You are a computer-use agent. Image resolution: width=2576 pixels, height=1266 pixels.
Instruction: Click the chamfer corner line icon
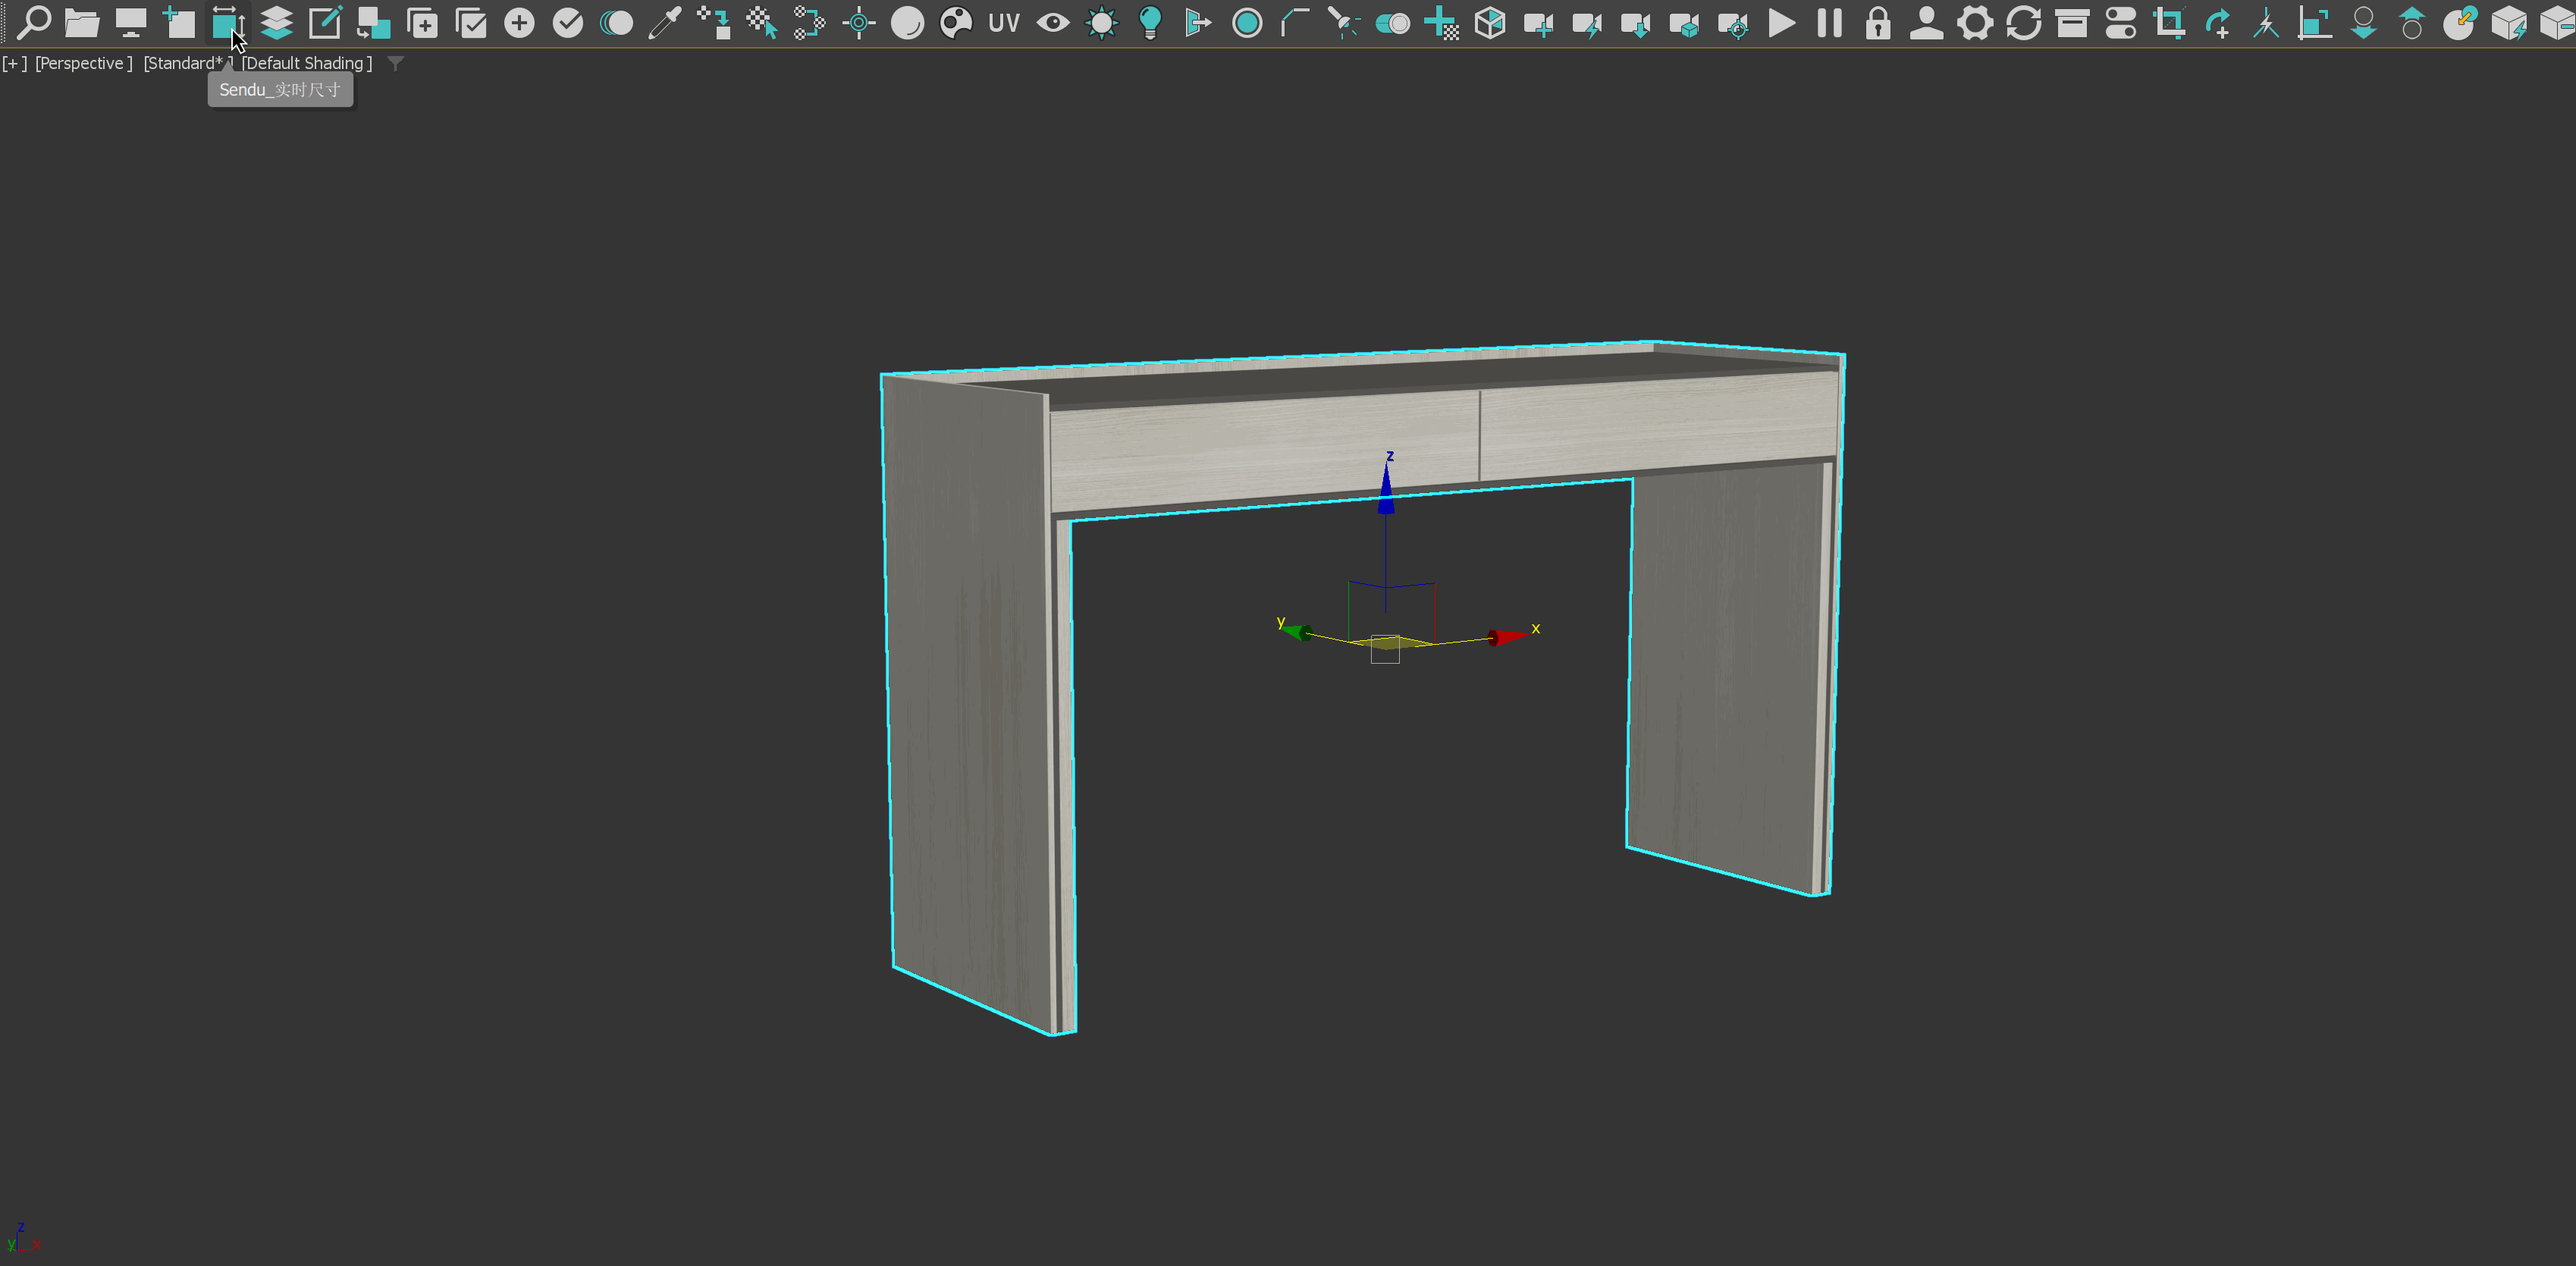(x=1295, y=22)
